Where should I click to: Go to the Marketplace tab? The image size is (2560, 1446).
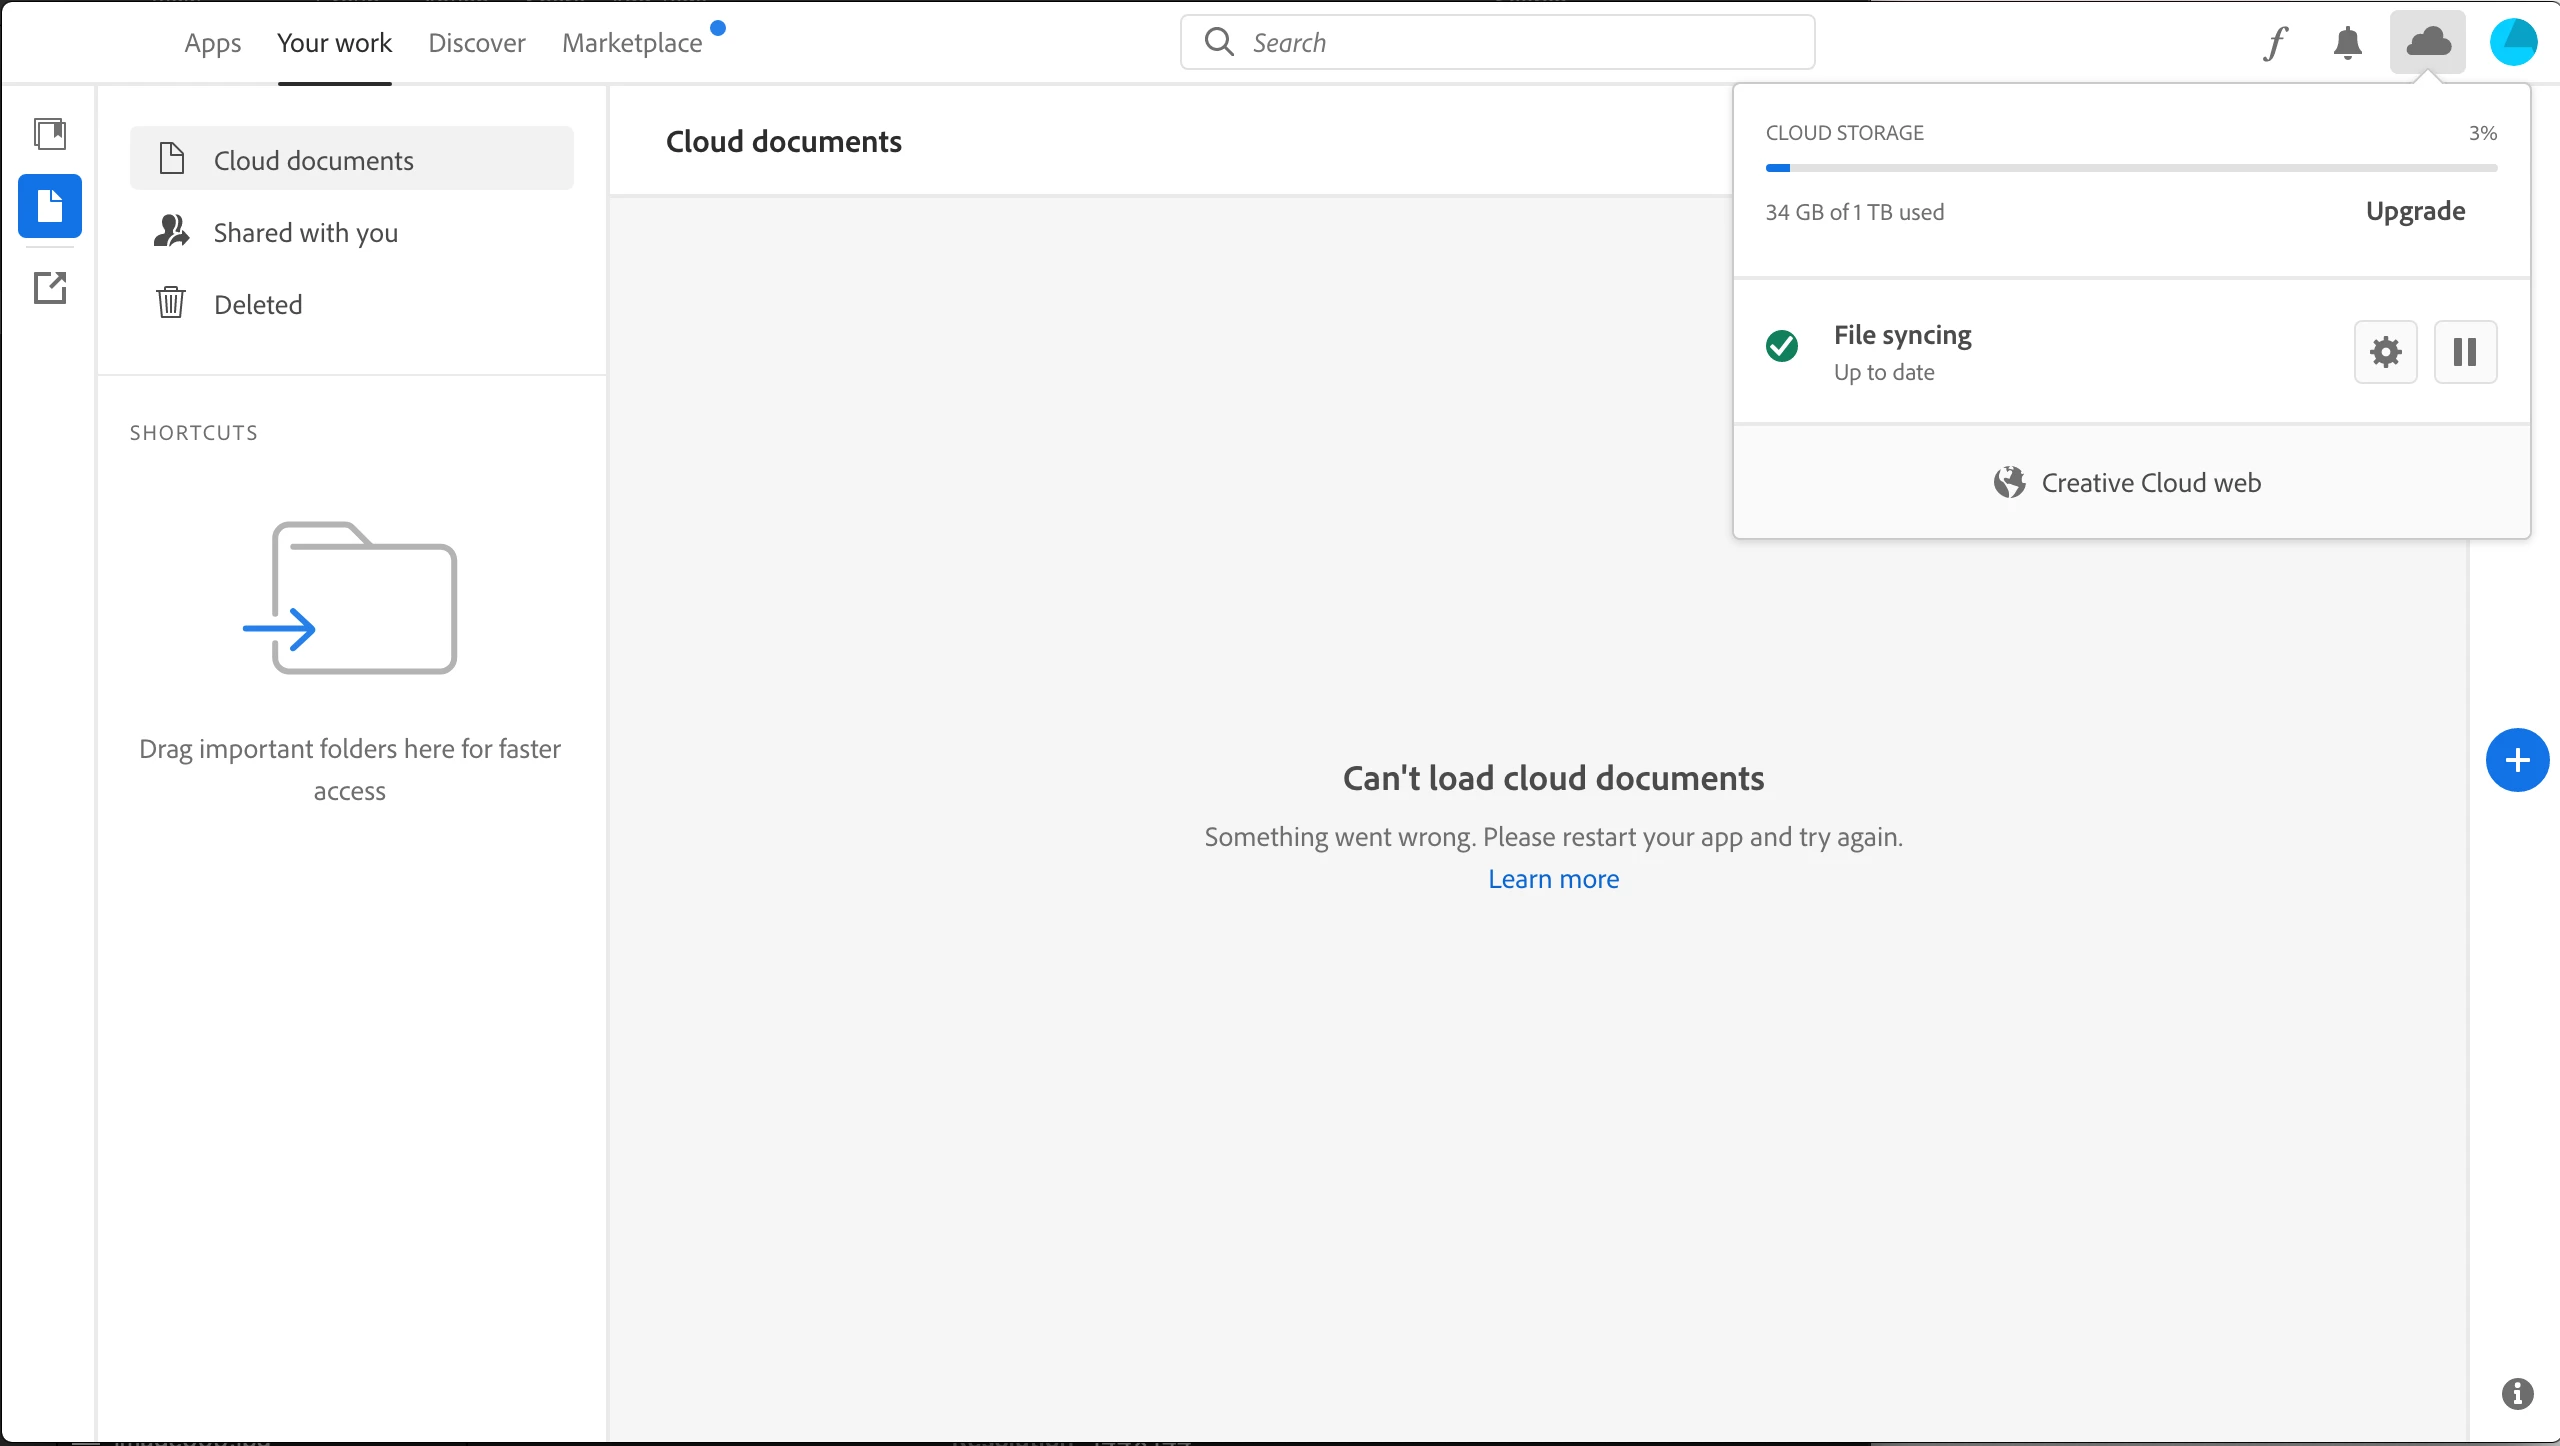[632, 43]
